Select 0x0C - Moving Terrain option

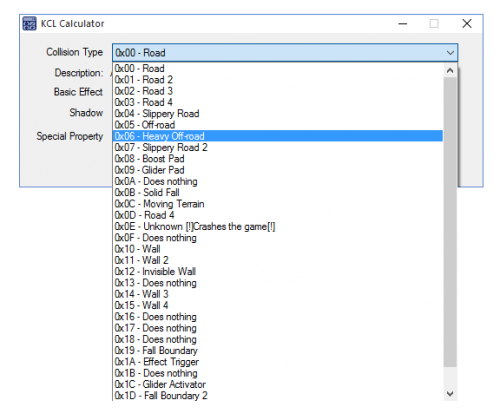point(278,204)
